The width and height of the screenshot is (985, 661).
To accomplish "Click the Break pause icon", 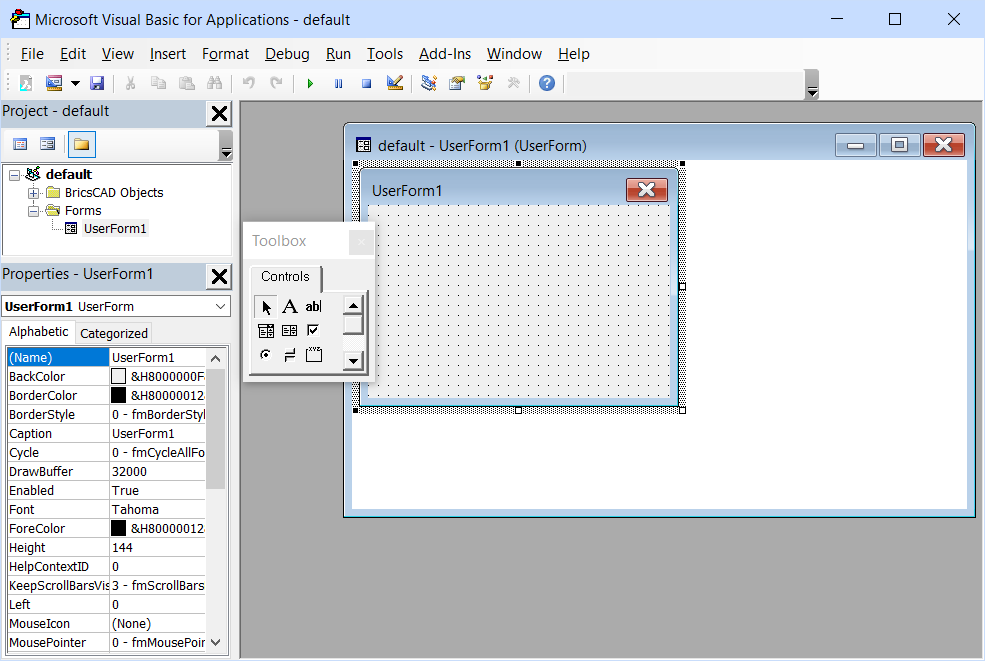I will 339,84.
